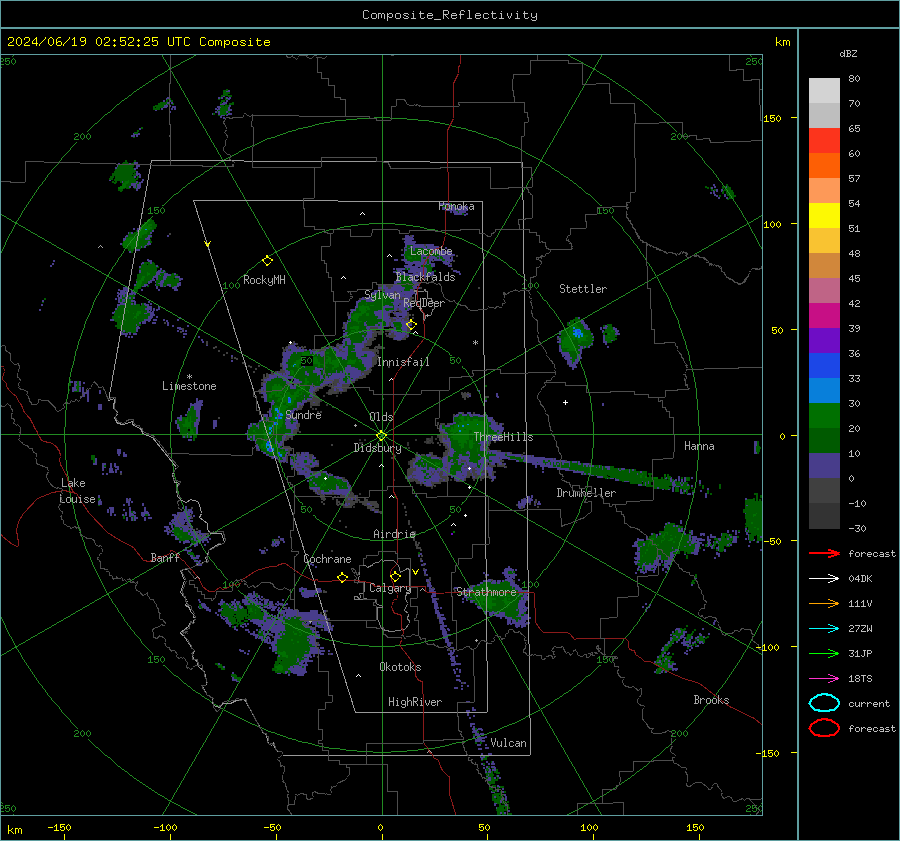Pick the dark gray swatch between -10 and -30 dBZ

click(x=824, y=516)
